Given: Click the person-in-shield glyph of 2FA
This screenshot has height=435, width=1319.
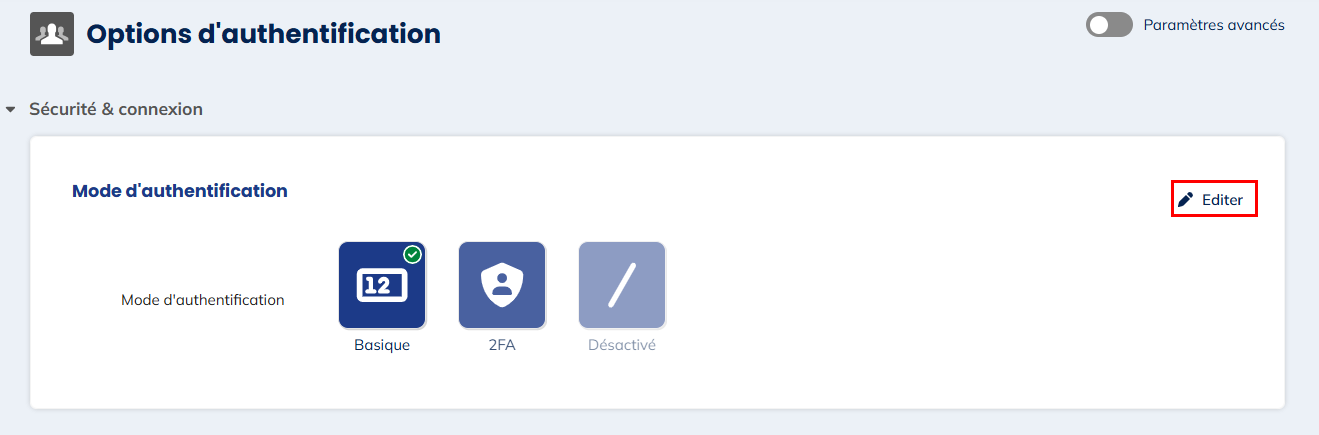Looking at the screenshot, I should coord(502,286).
